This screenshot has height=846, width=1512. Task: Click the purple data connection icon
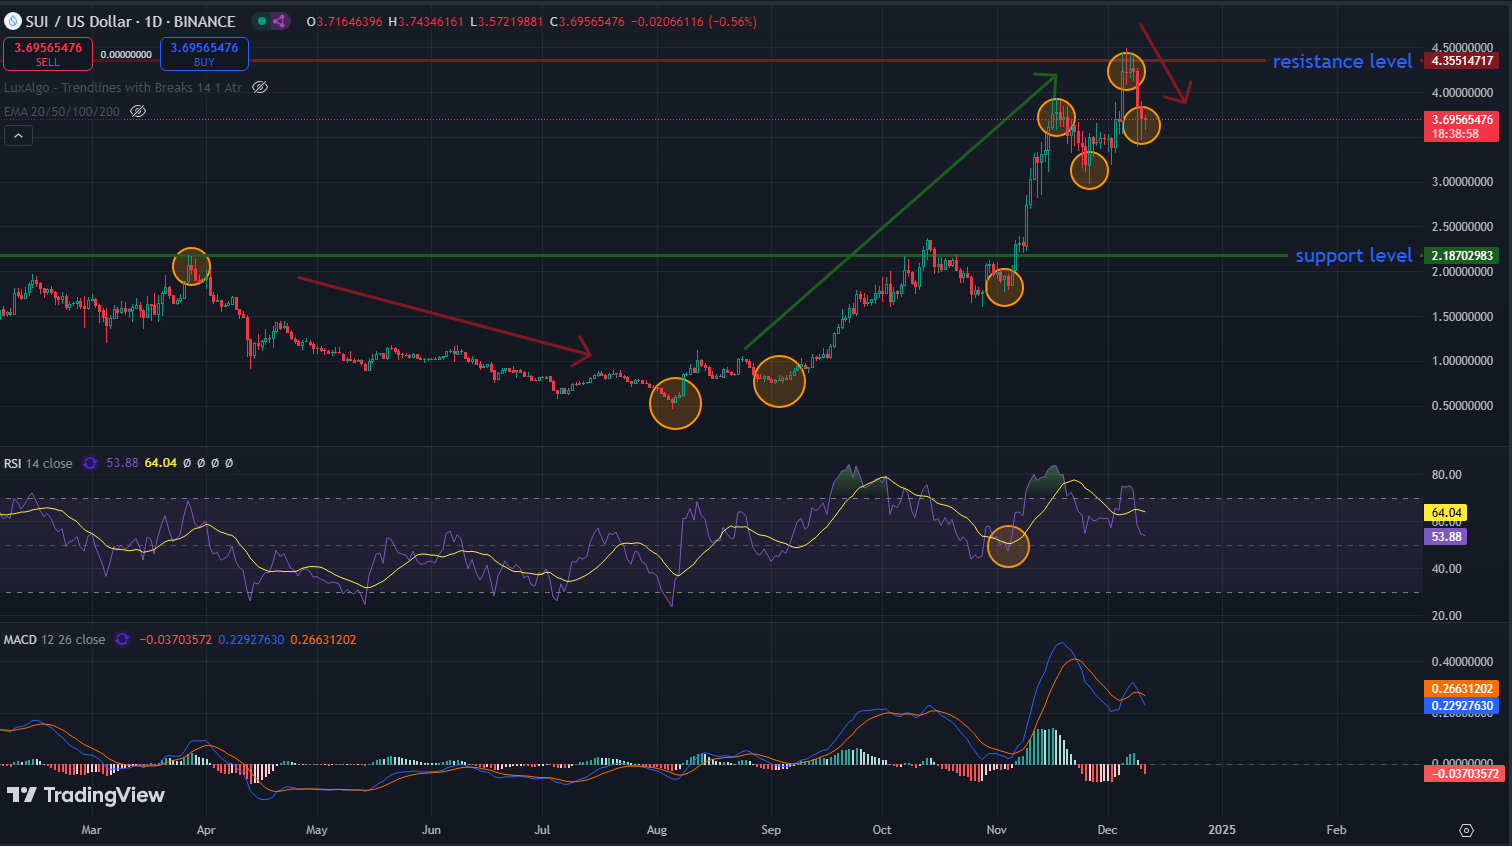279,21
